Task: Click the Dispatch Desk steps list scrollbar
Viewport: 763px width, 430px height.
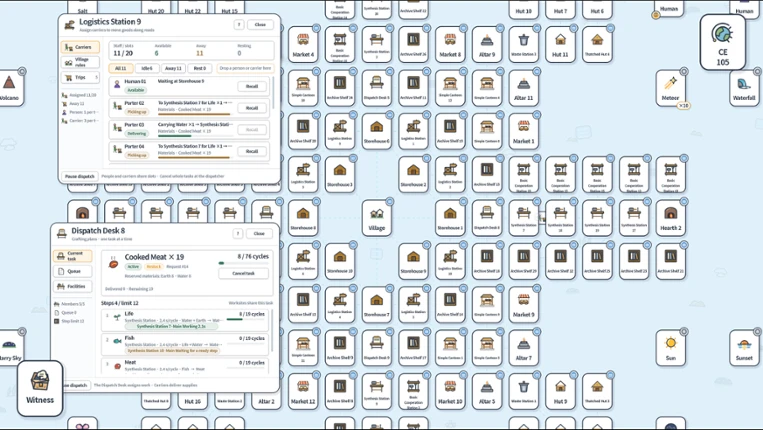Action: pos(272,331)
